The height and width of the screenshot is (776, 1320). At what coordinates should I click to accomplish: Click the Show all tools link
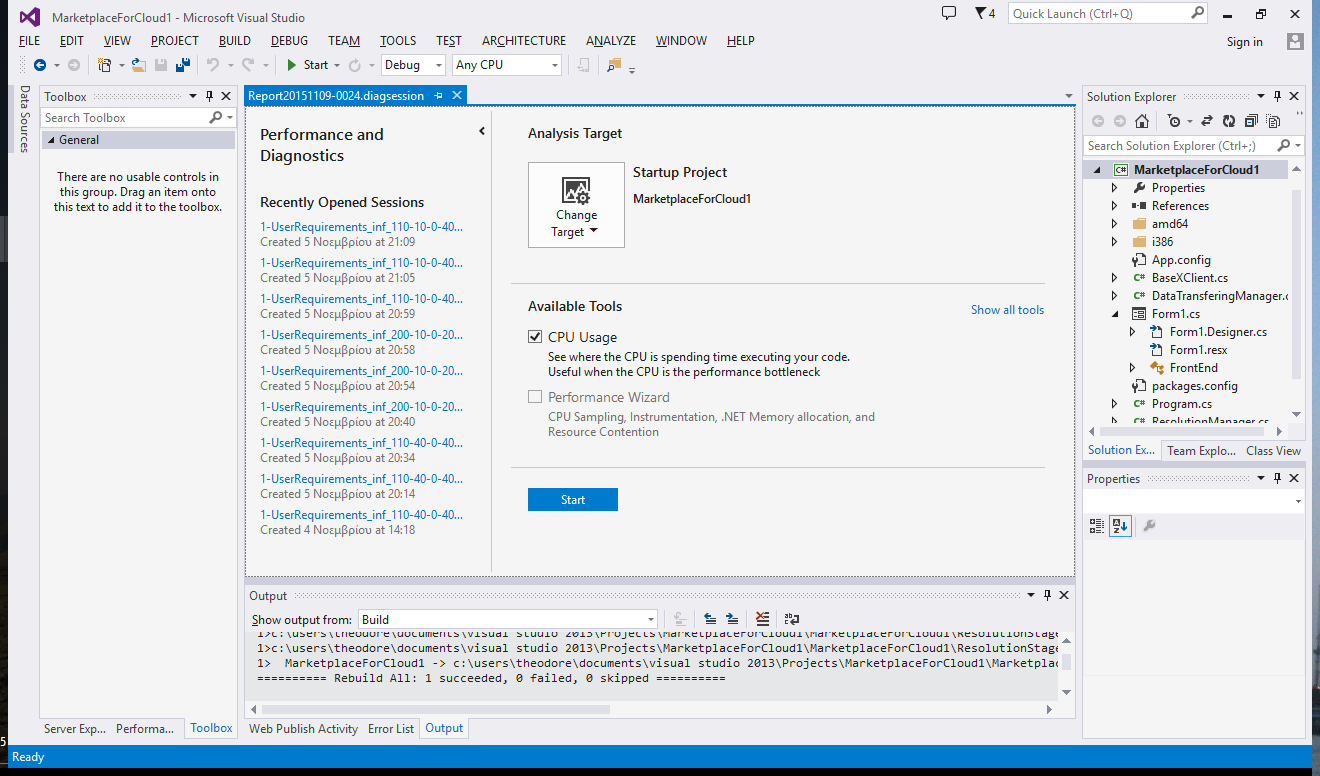click(x=1007, y=310)
